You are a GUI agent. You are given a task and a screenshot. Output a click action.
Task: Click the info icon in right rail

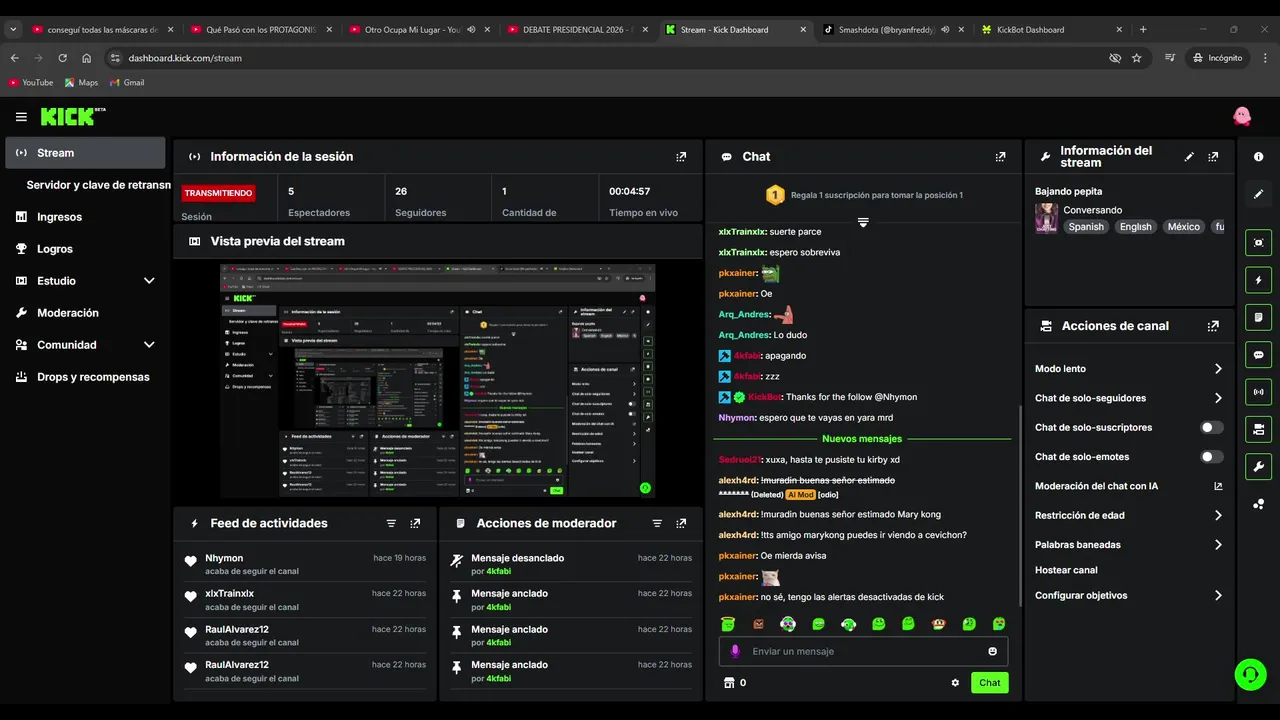(x=1258, y=157)
